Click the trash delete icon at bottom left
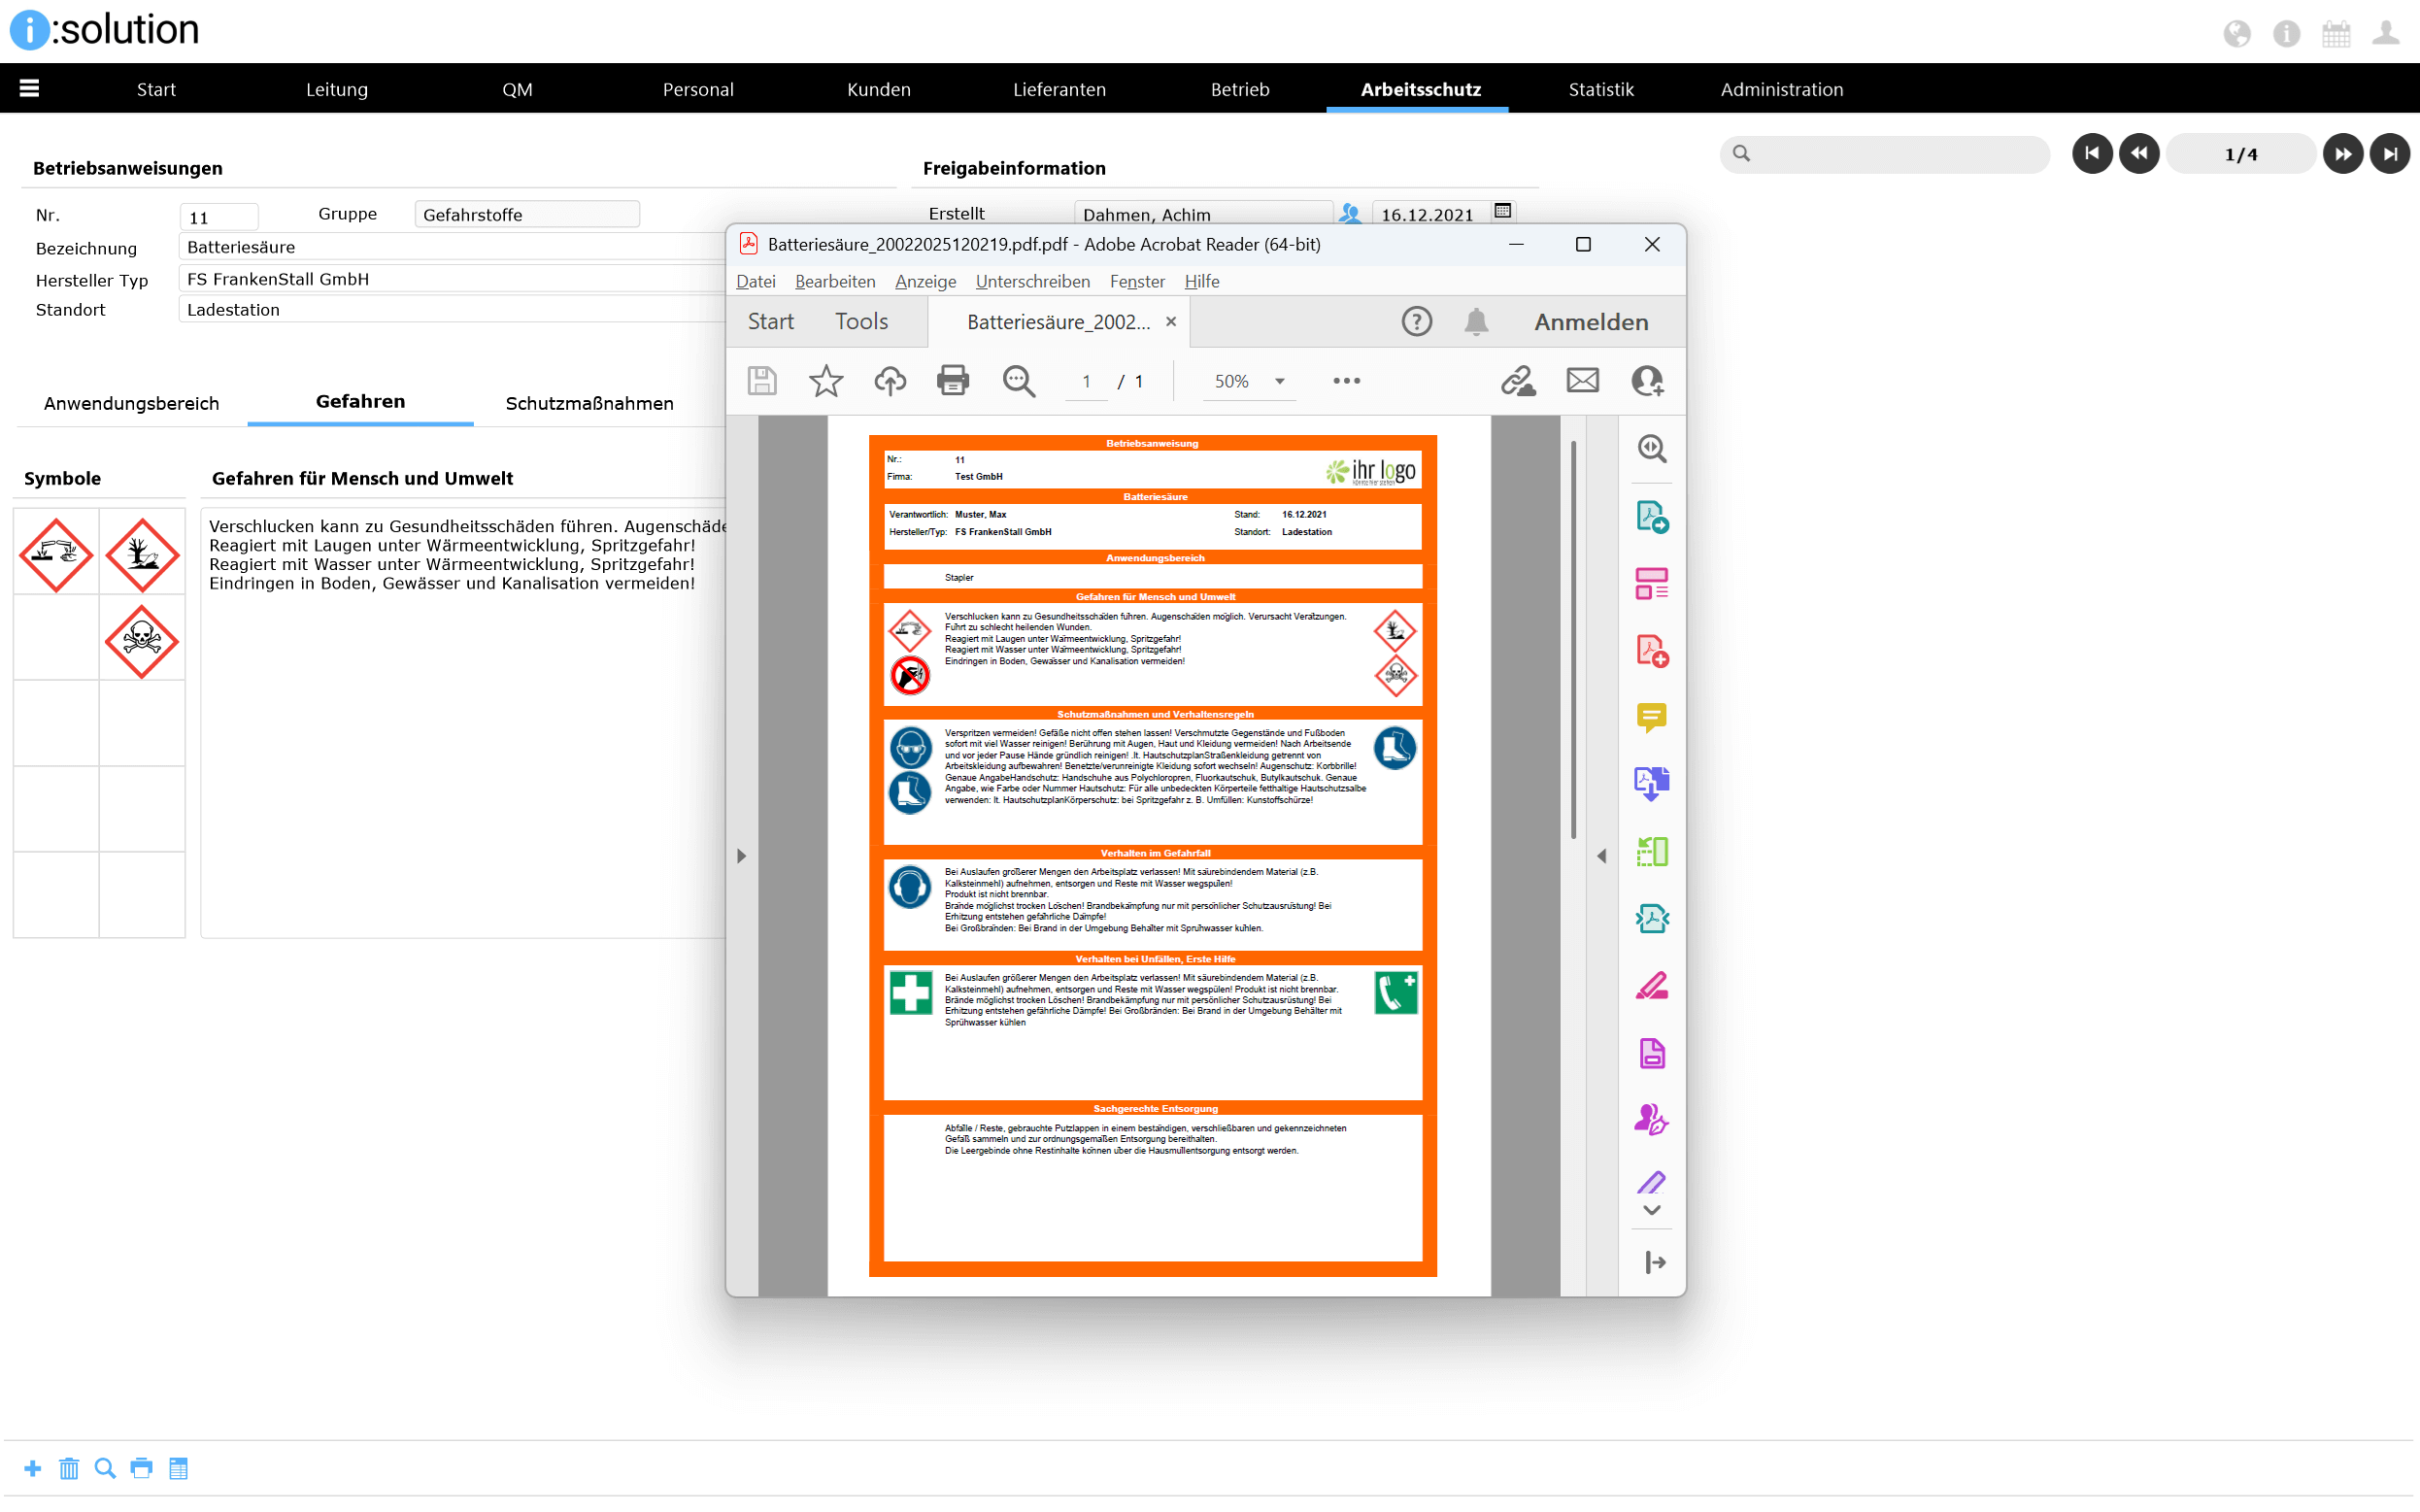The height and width of the screenshot is (1512, 2420). pyautogui.click(x=69, y=1468)
